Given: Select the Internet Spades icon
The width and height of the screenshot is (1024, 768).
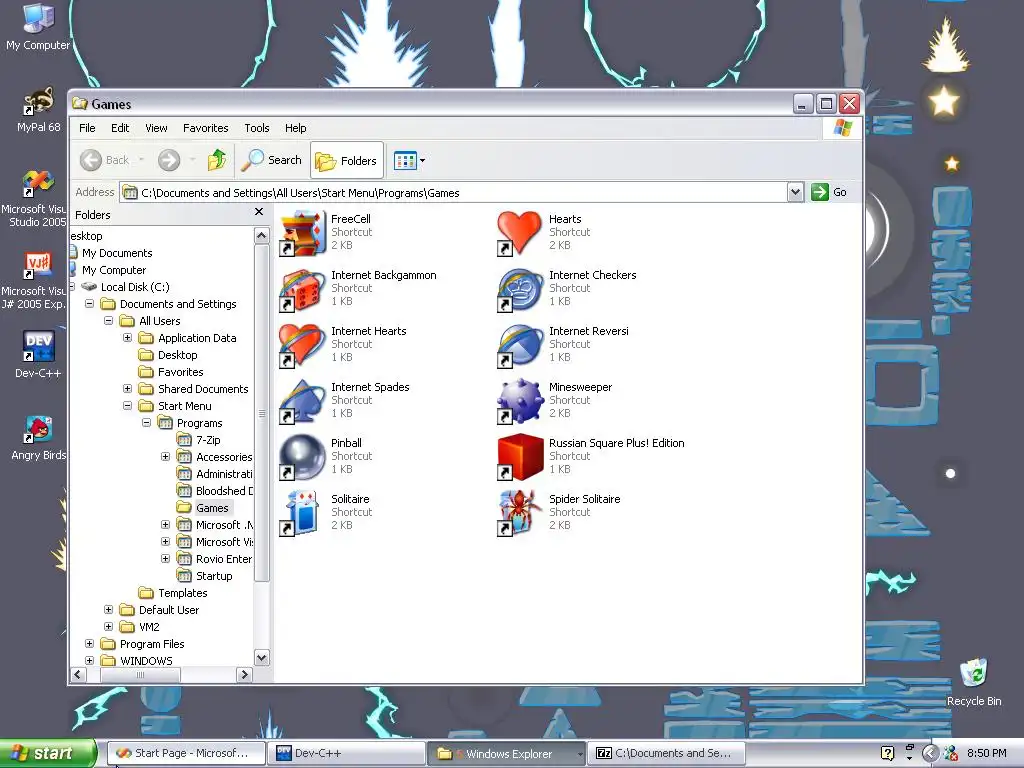Looking at the screenshot, I should [x=302, y=402].
